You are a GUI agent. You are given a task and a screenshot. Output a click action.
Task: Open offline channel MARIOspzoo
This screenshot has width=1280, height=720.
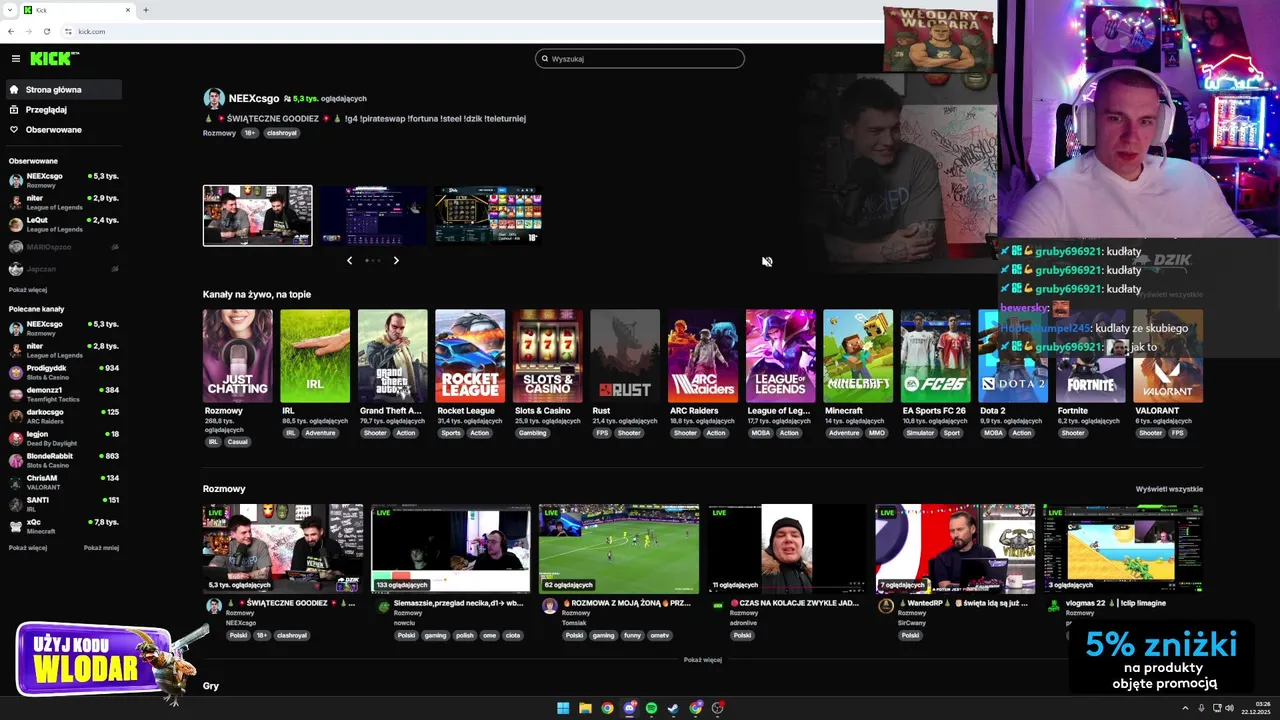(x=64, y=247)
